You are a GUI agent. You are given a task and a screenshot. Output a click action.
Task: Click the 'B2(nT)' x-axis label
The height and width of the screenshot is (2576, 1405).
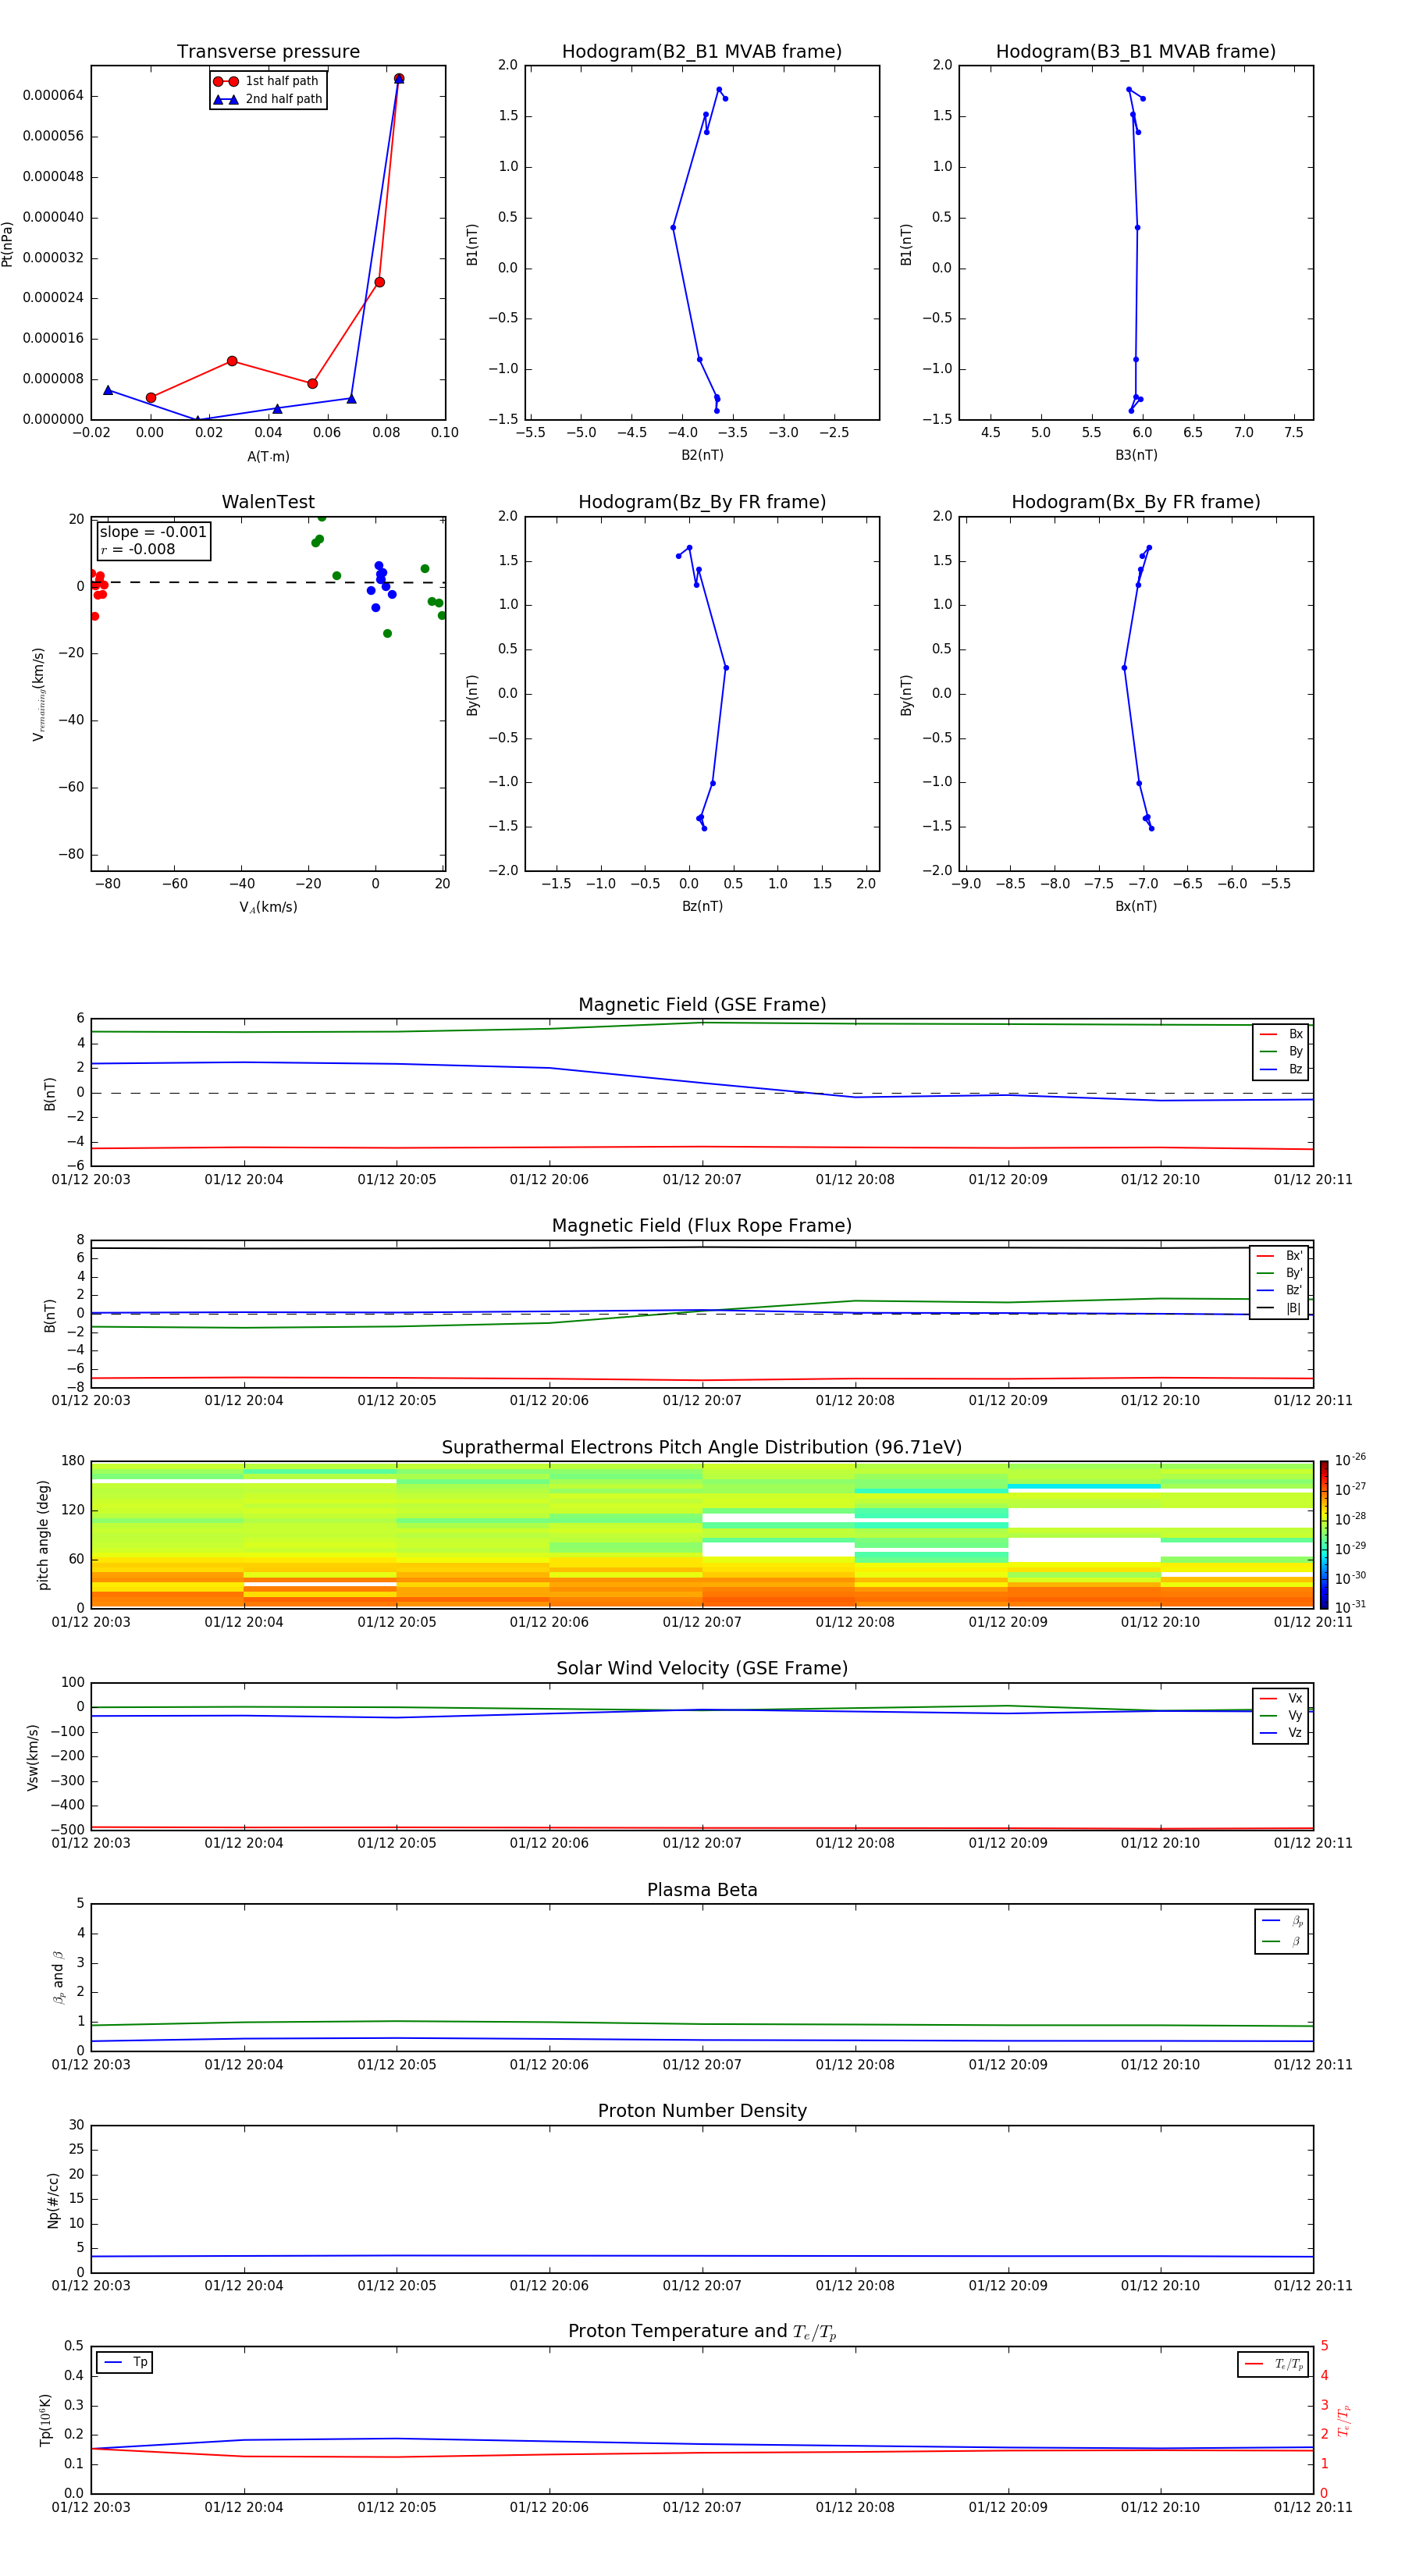pos(702,456)
